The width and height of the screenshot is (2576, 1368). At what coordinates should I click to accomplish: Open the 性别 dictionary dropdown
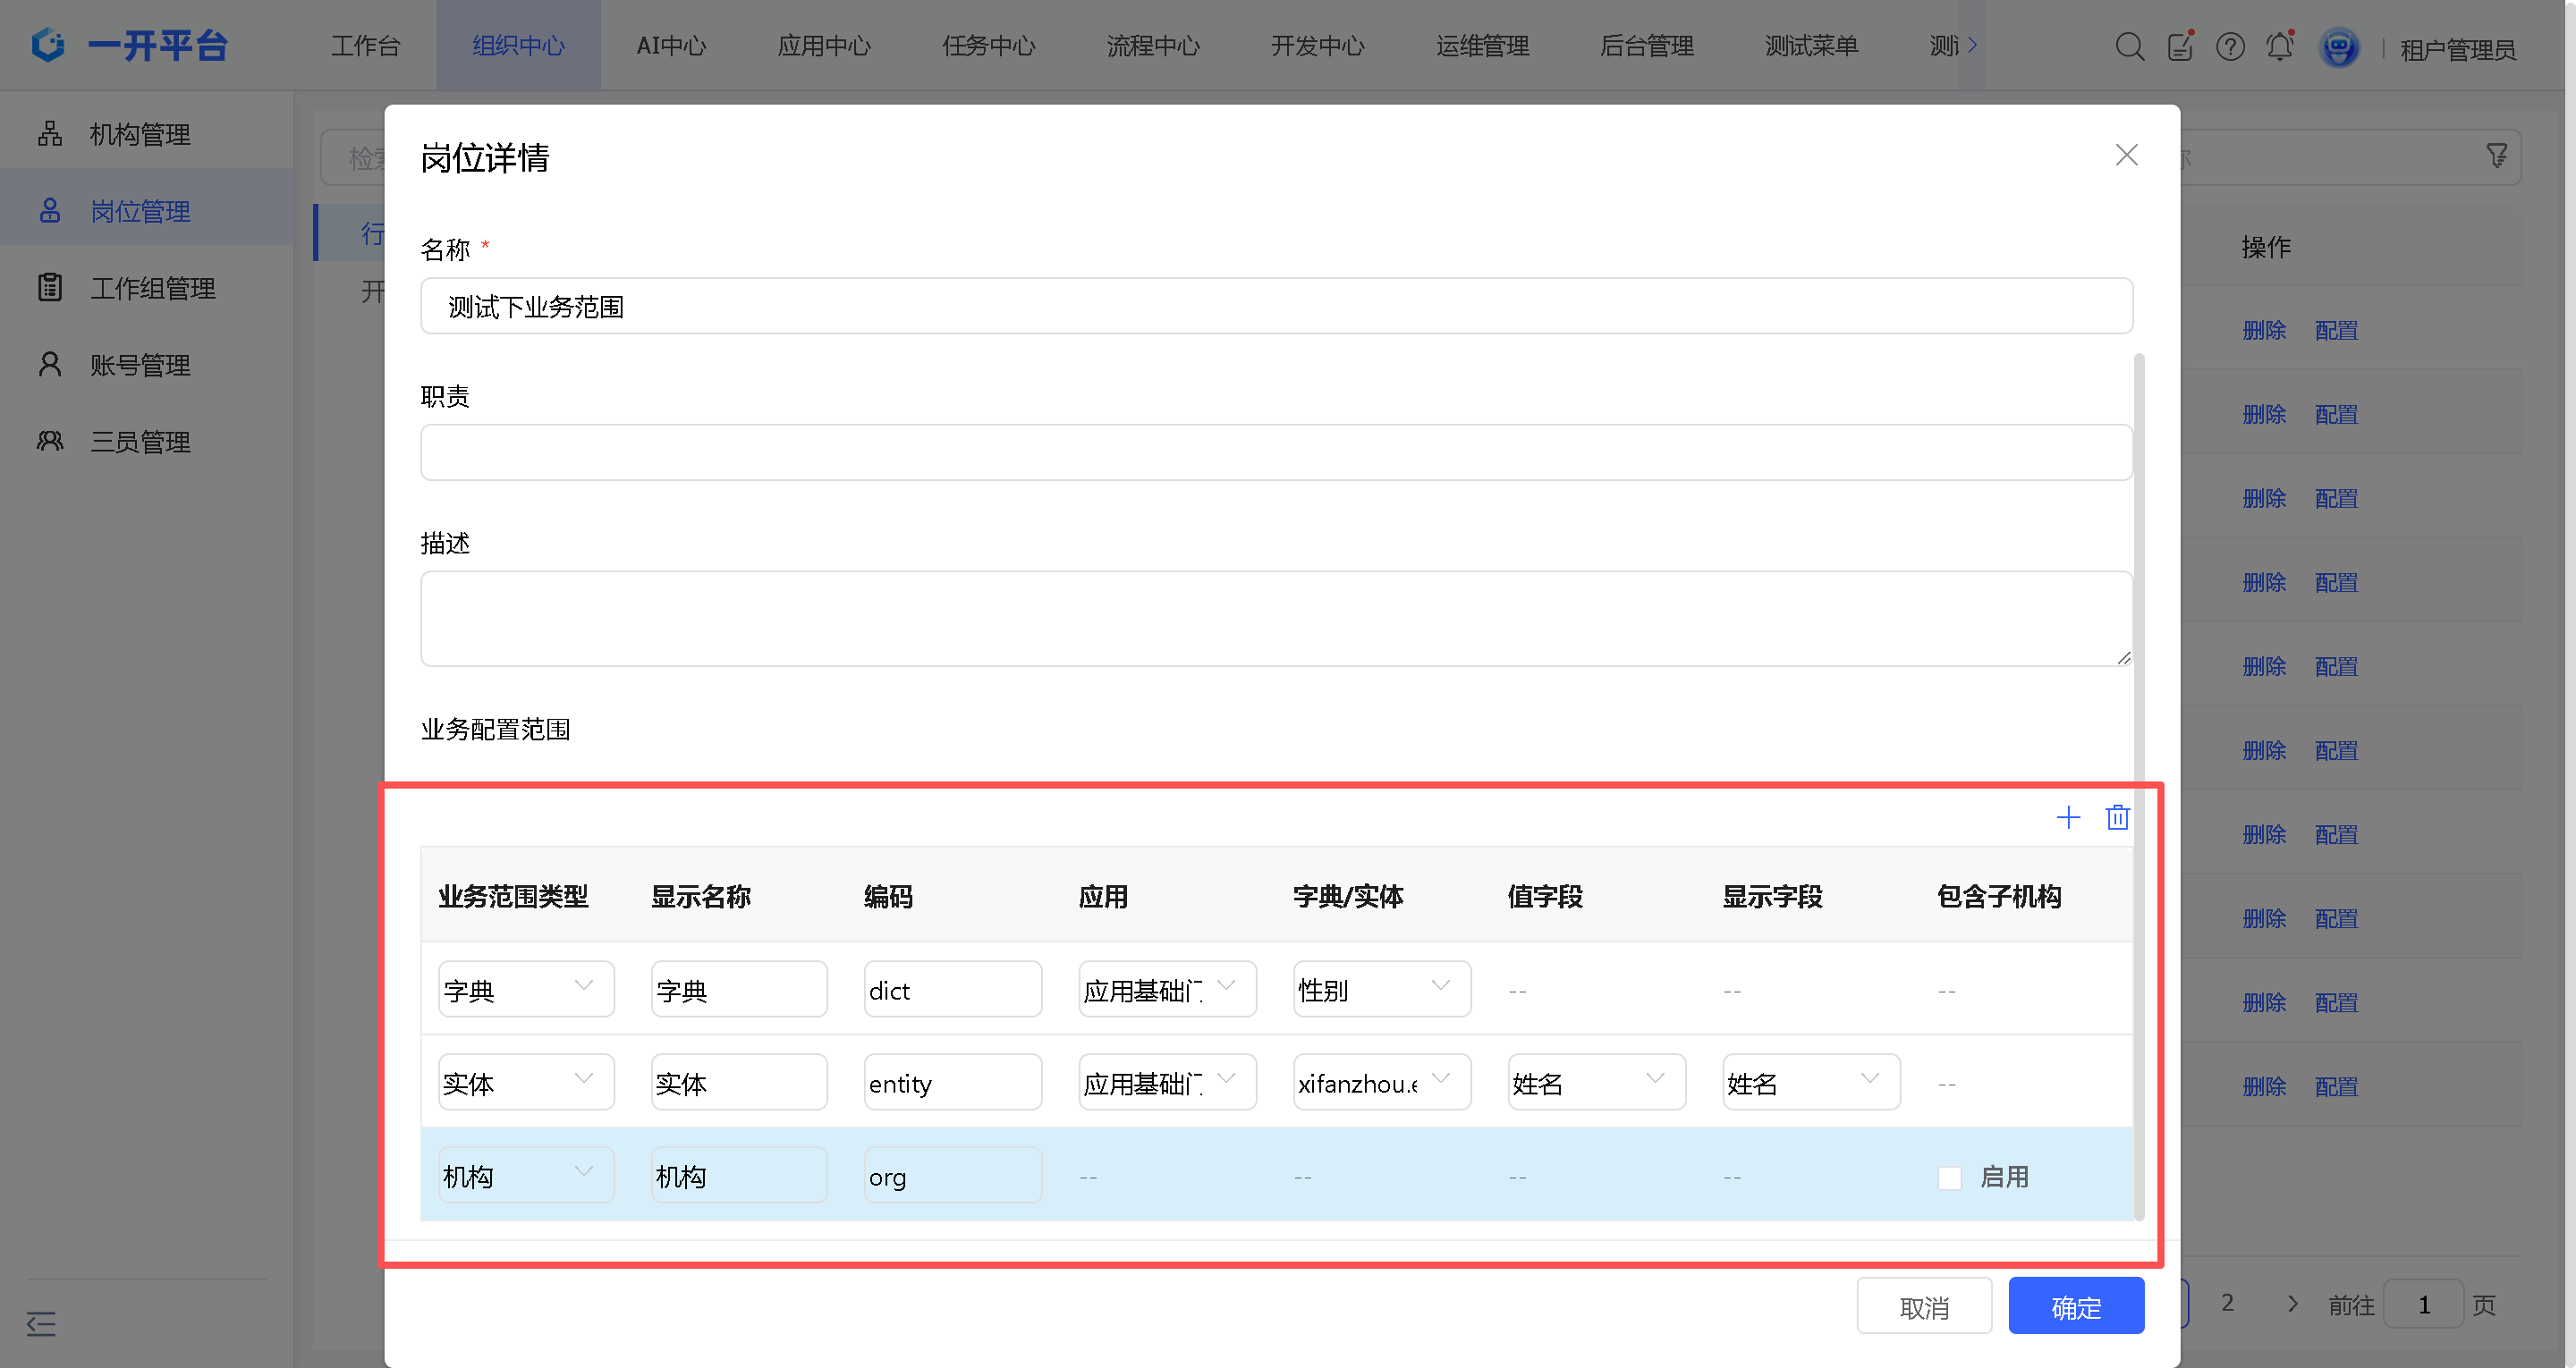1381,989
